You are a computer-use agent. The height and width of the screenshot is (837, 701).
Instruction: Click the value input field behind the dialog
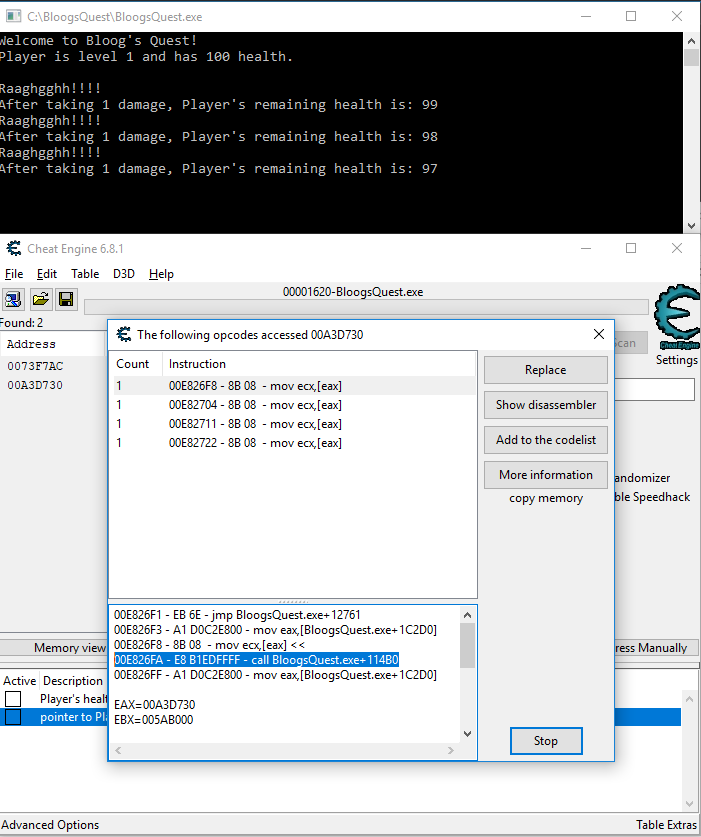[x=655, y=390]
